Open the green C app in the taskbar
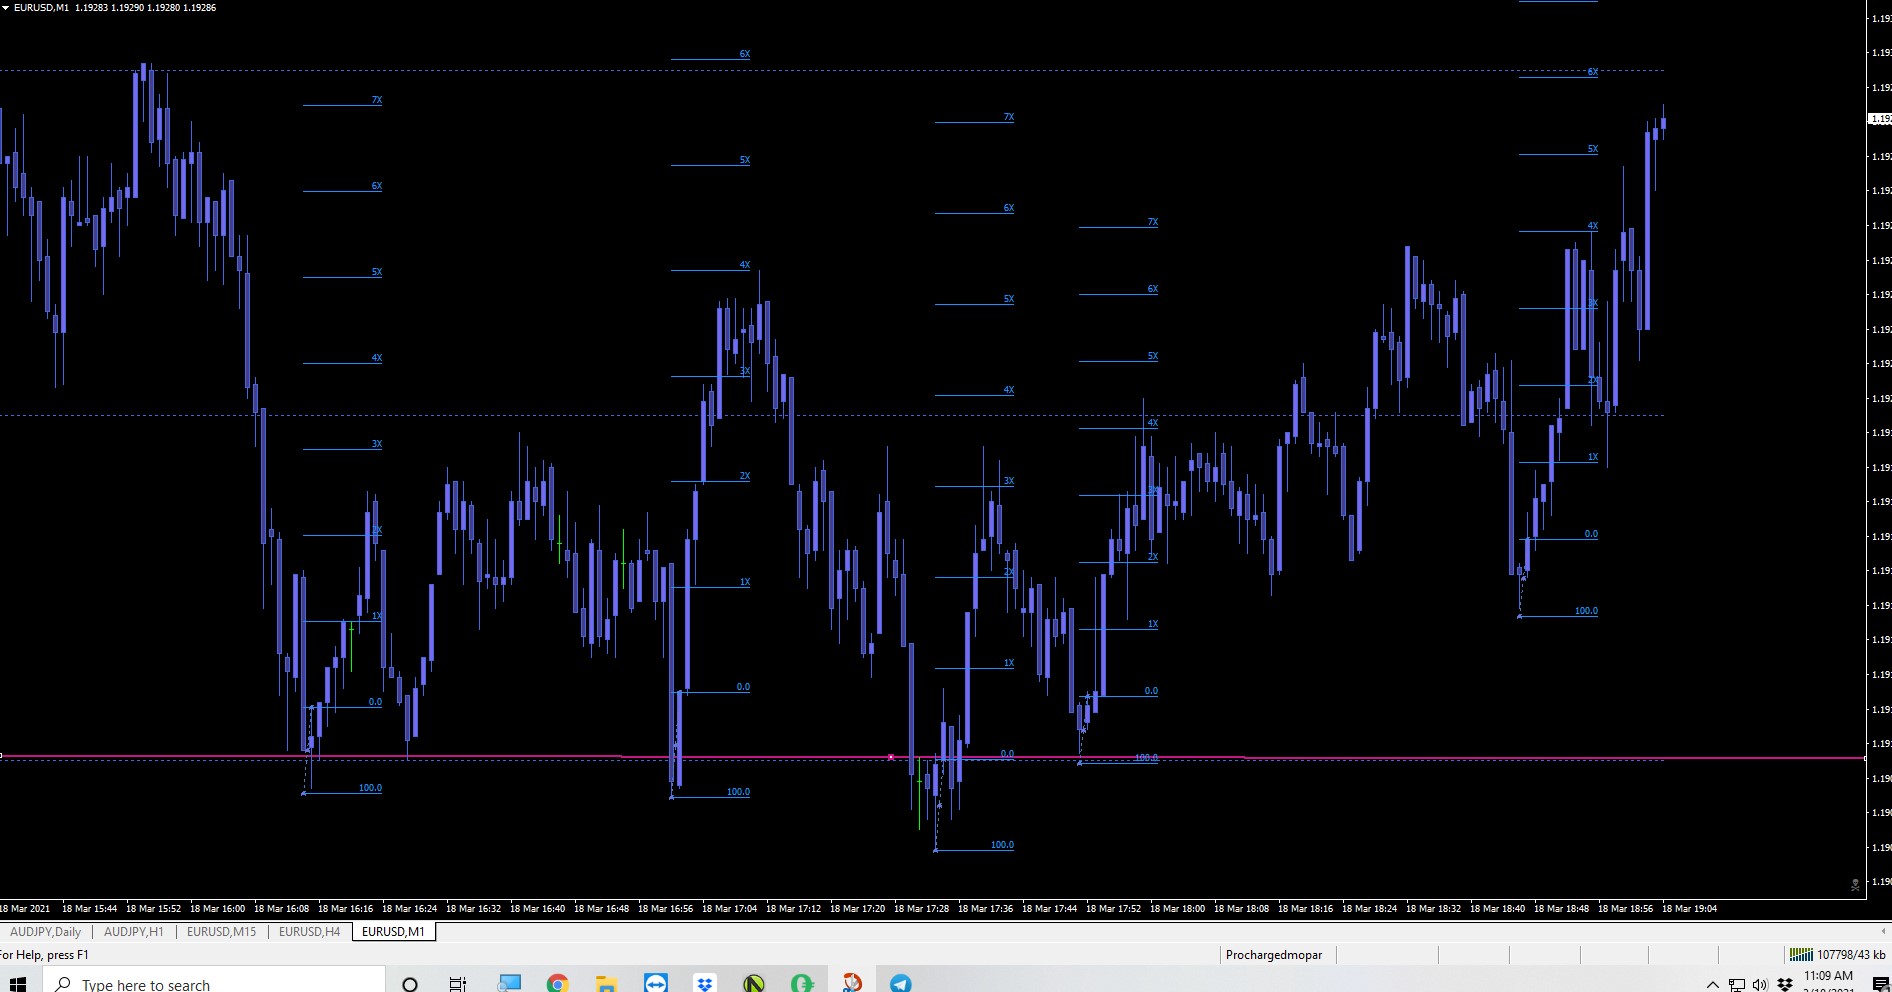Image resolution: width=1892 pixels, height=992 pixels. coord(802,984)
